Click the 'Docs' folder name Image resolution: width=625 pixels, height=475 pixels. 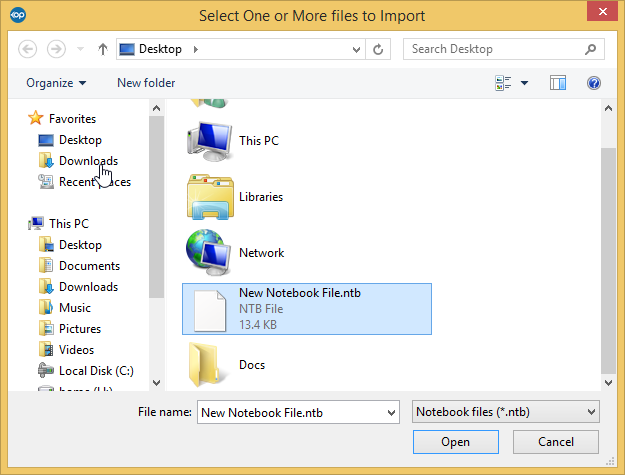[252, 365]
